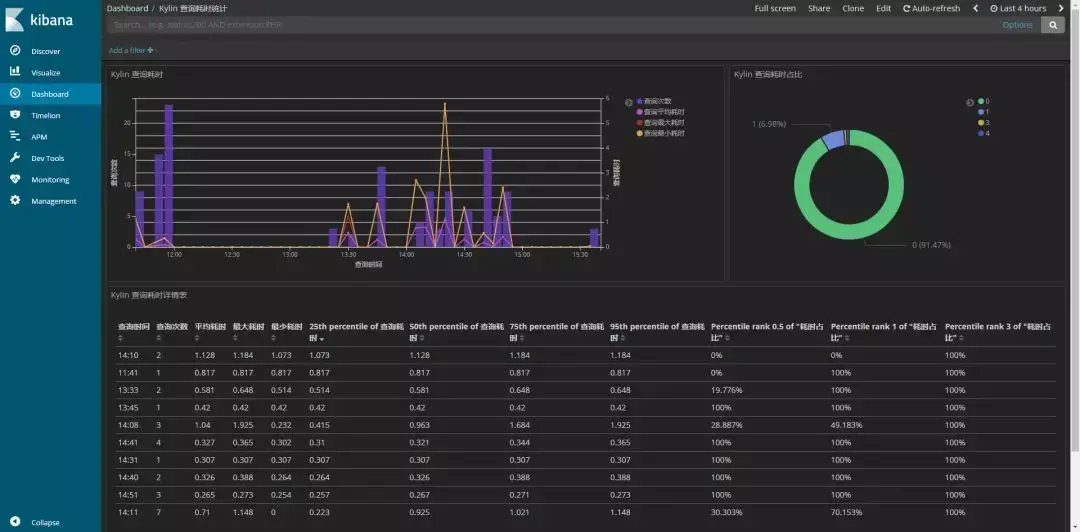
Task: Click the 28.887% cell
Action: click(726, 425)
